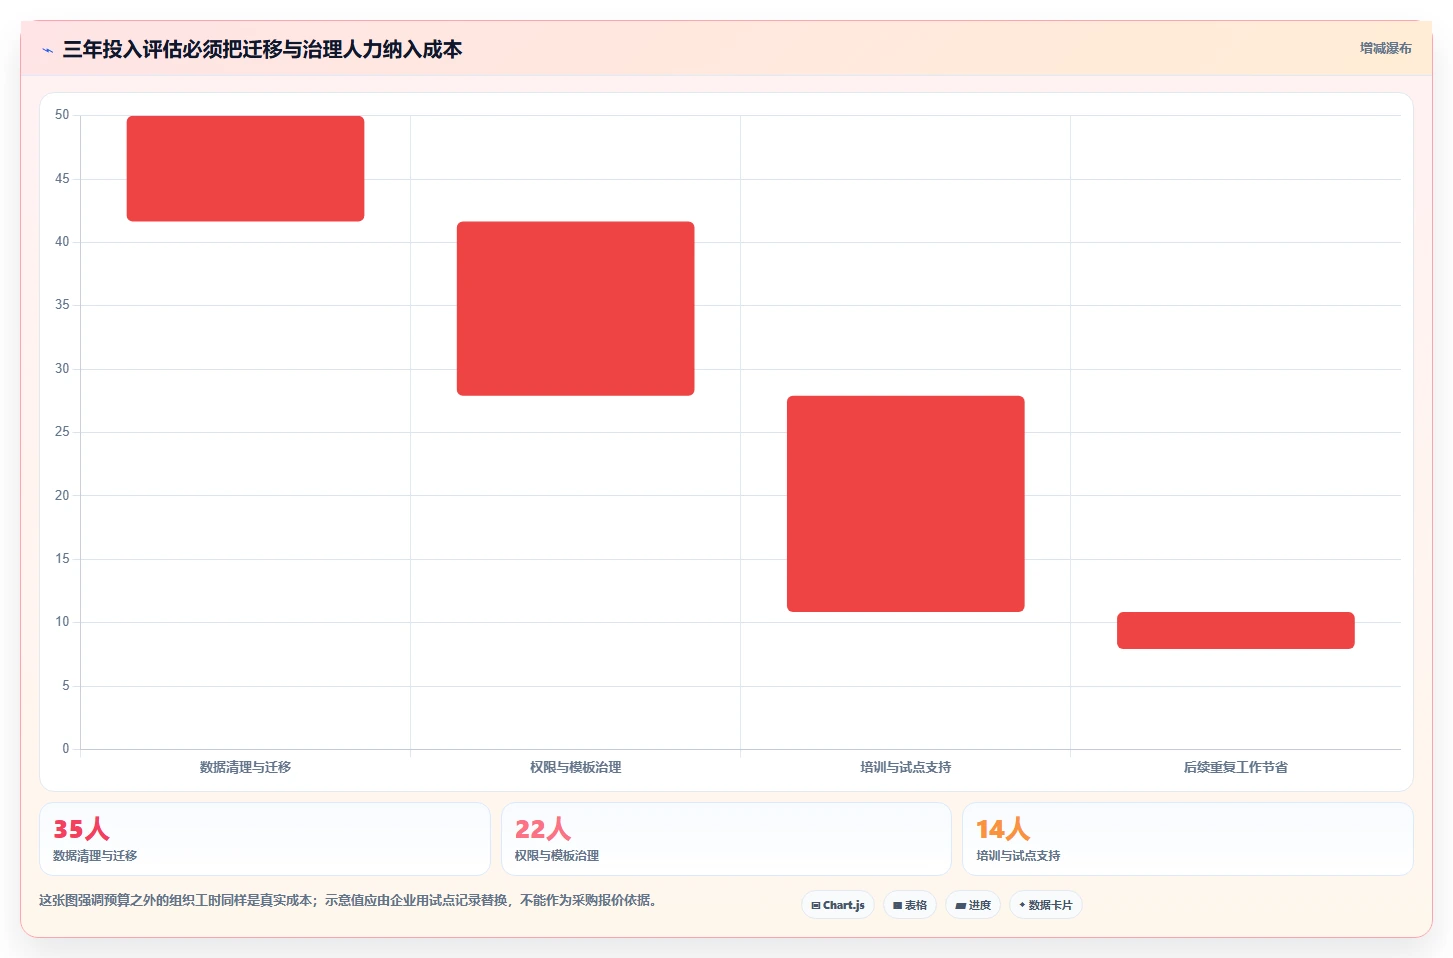Select the 表格 tag pill
The image size is (1453, 958).
point(910,905)
